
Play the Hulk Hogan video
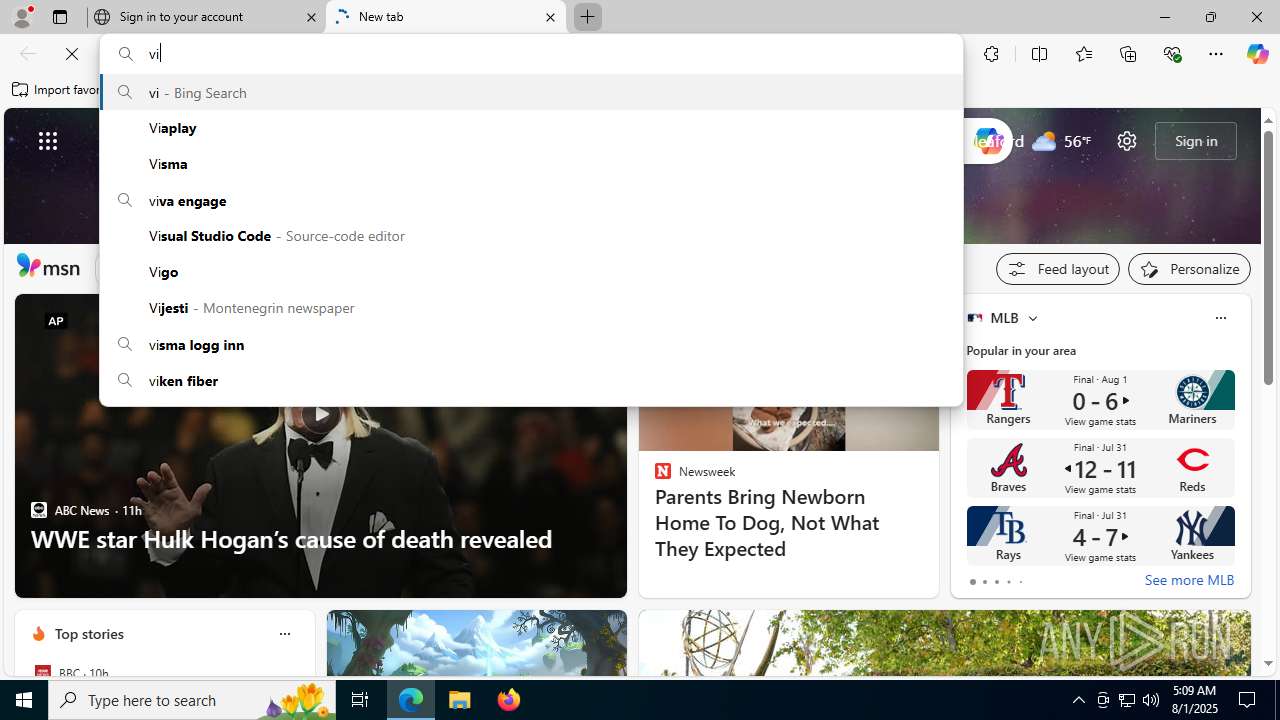click(320, 414)
